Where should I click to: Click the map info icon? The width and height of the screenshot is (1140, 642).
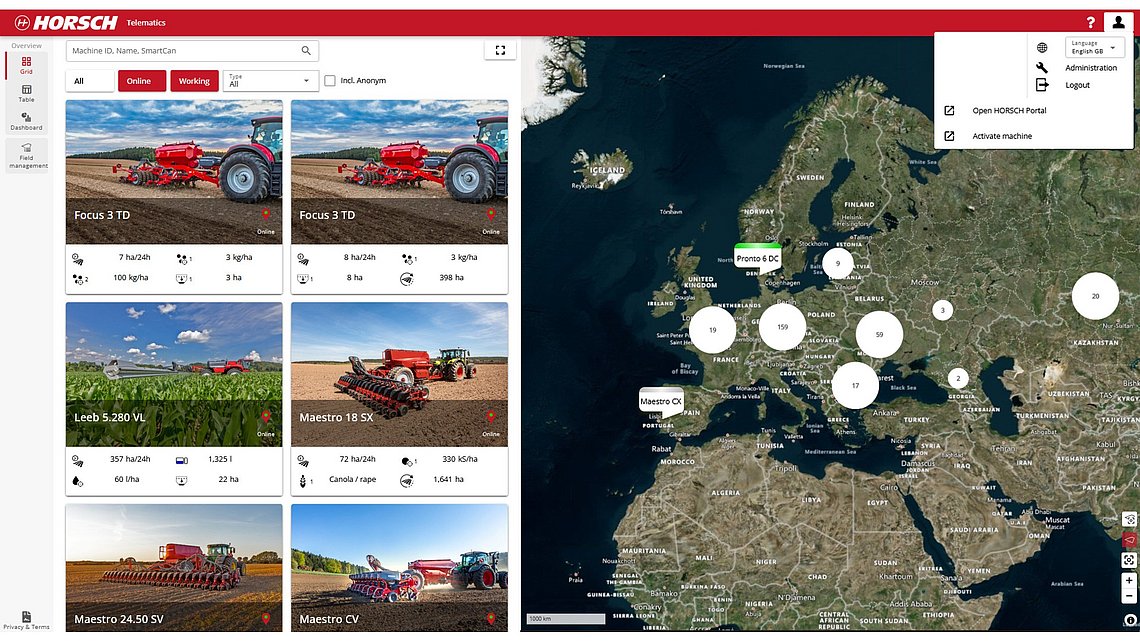pyautogui.click(x=1130, y=620)
